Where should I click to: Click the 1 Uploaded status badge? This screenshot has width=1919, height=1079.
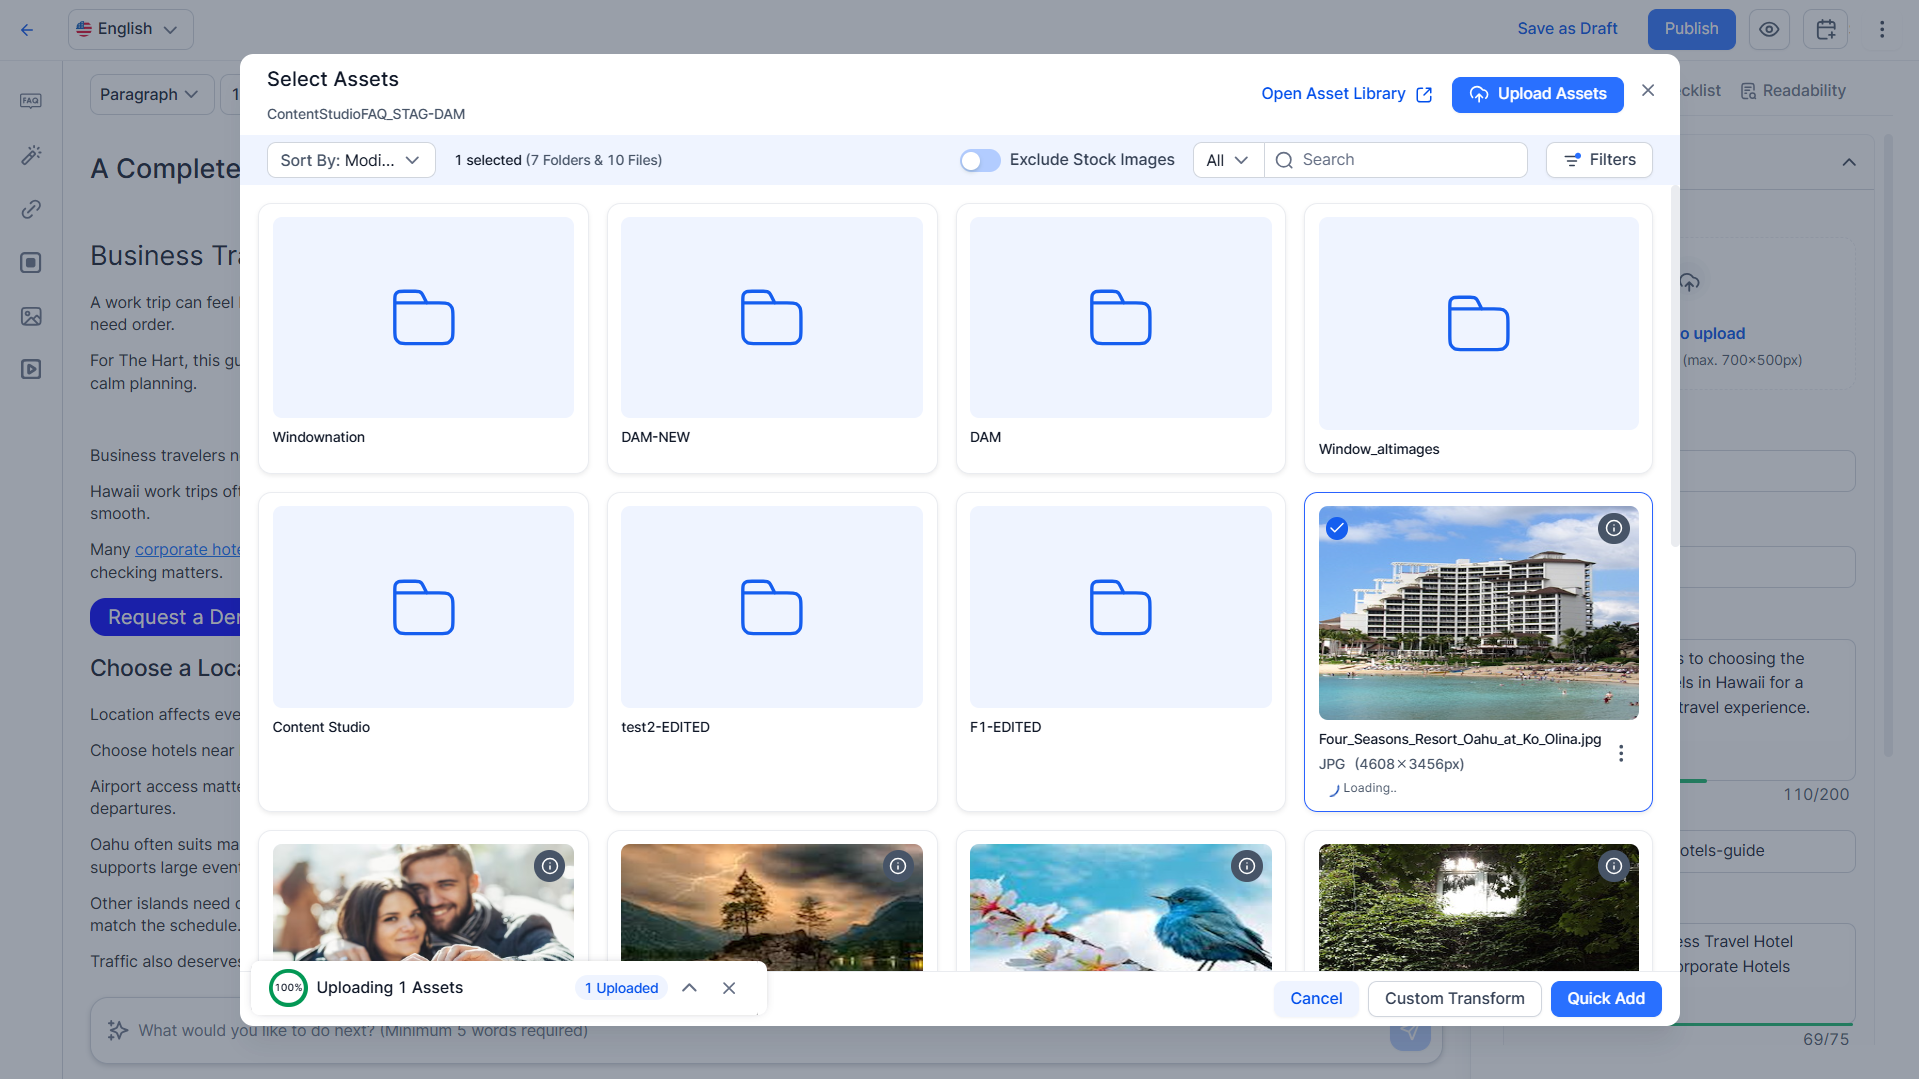621,988
